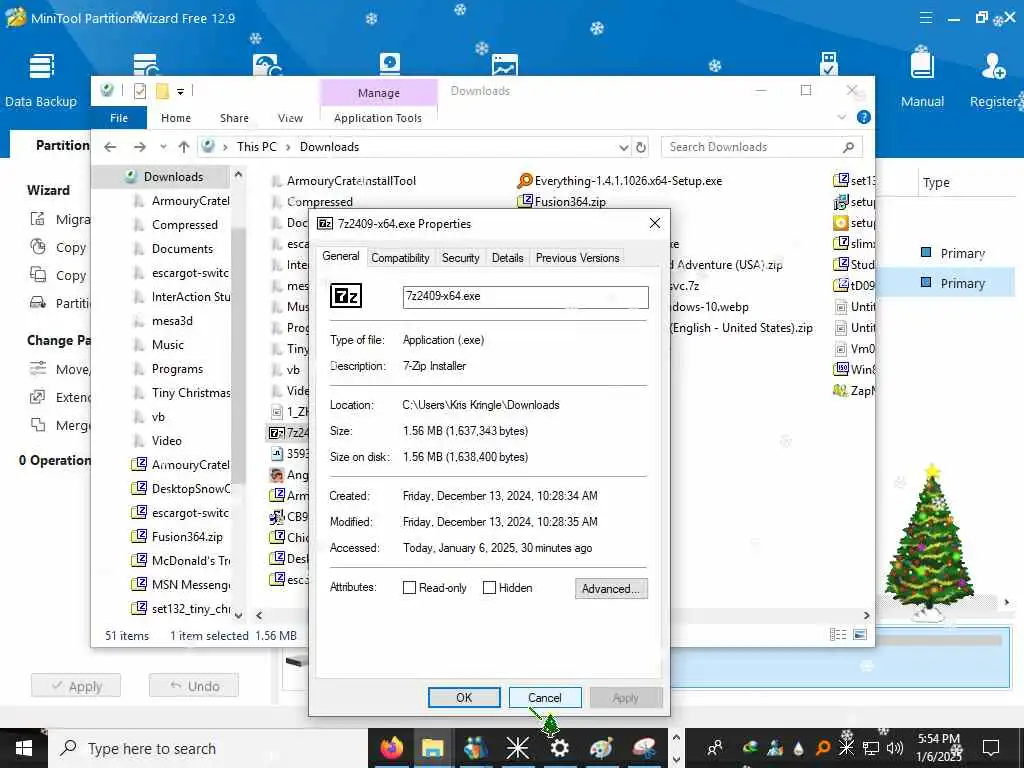Open the paint palette taskbar app

(x=601, y=748)
